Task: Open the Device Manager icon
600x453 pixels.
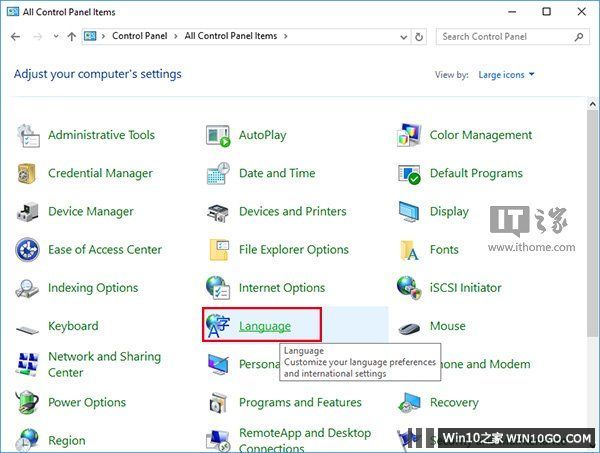Action: pyautogui.click(x=28, y=212)
